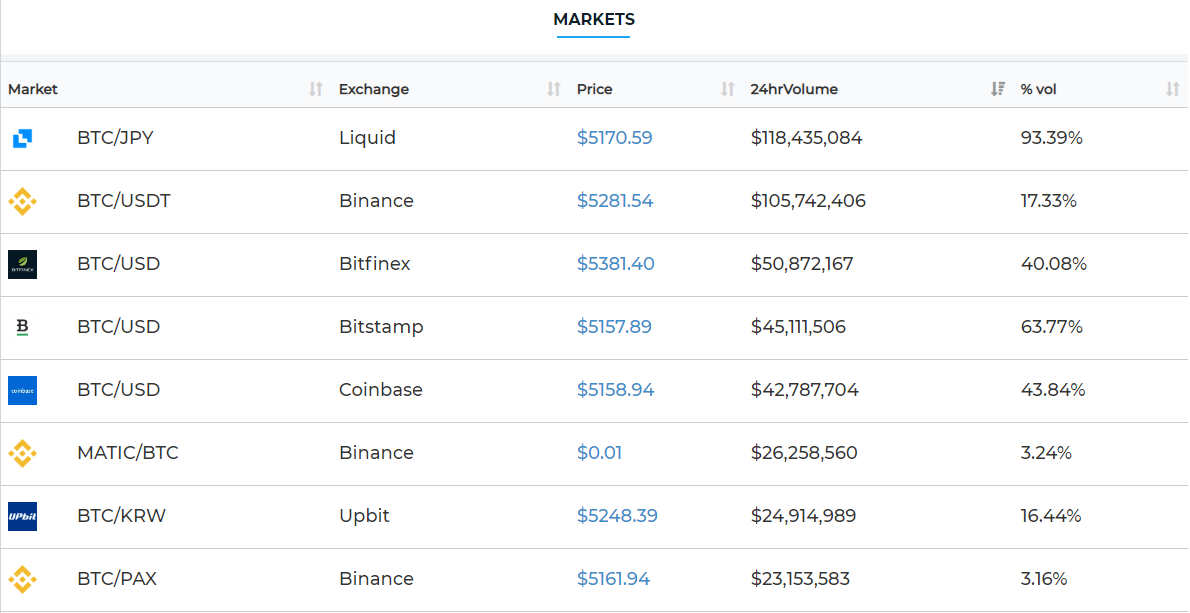Toggle the 24hrVolume descending sort icon
1190x613 pixels.
998,89
